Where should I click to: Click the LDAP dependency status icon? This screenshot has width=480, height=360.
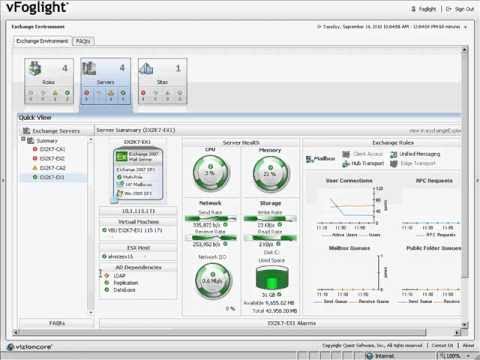(x=107, y=275)
